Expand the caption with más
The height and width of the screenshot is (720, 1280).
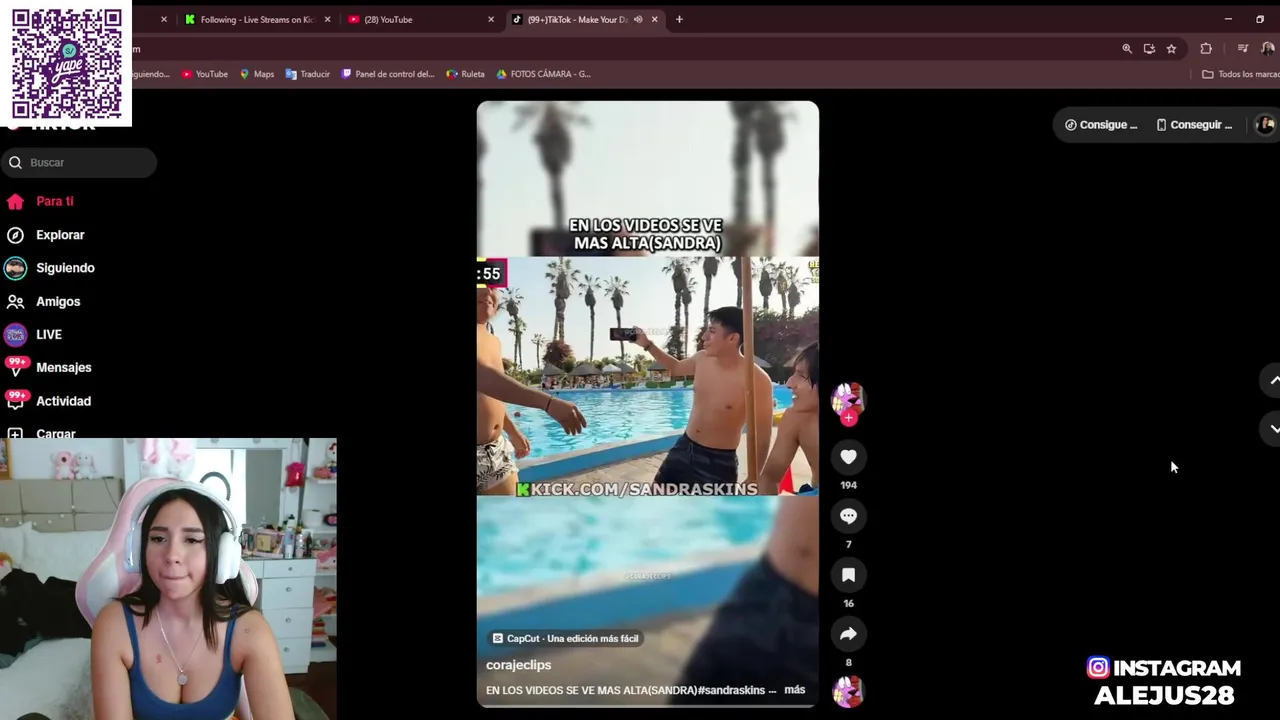[794, 690]
